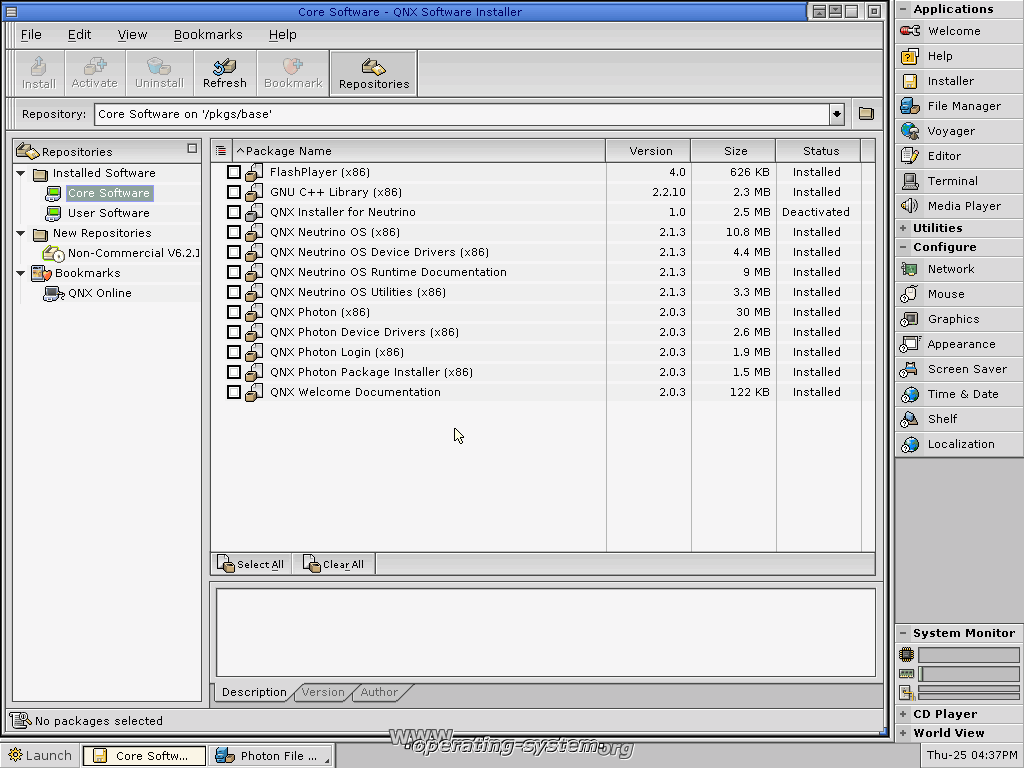Click the CPU usage bar in System Monitor
Screen dimensions: 1024x768
click(968, 654)
